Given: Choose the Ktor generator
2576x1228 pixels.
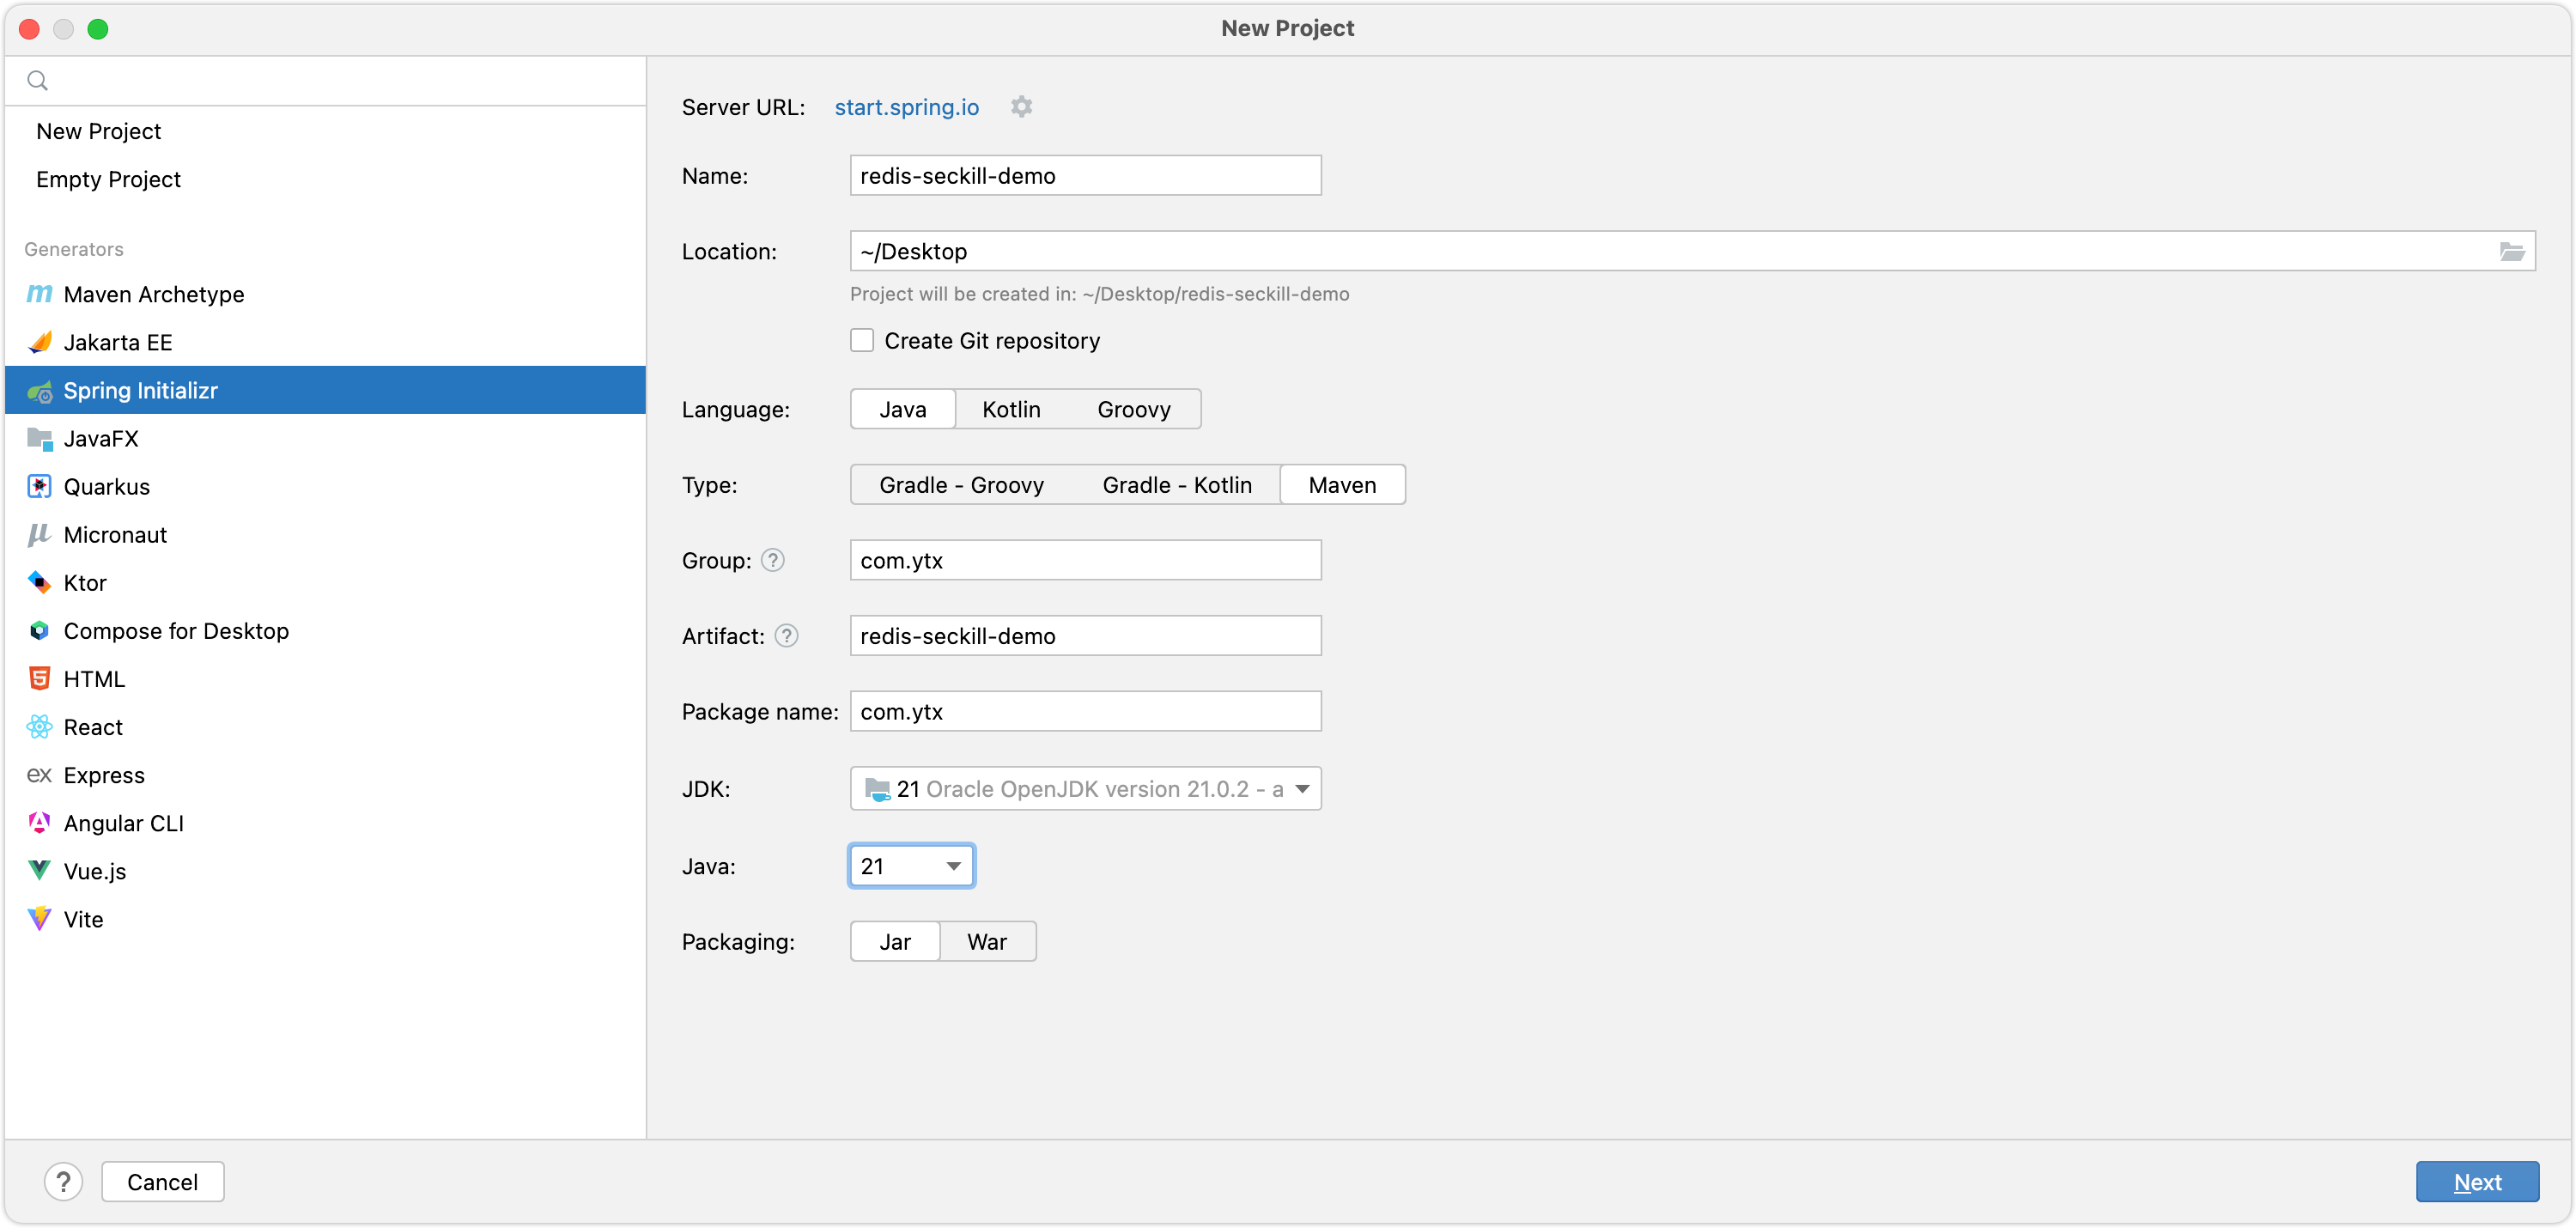Looking at the screenshot, I should [x=84, y=583].
